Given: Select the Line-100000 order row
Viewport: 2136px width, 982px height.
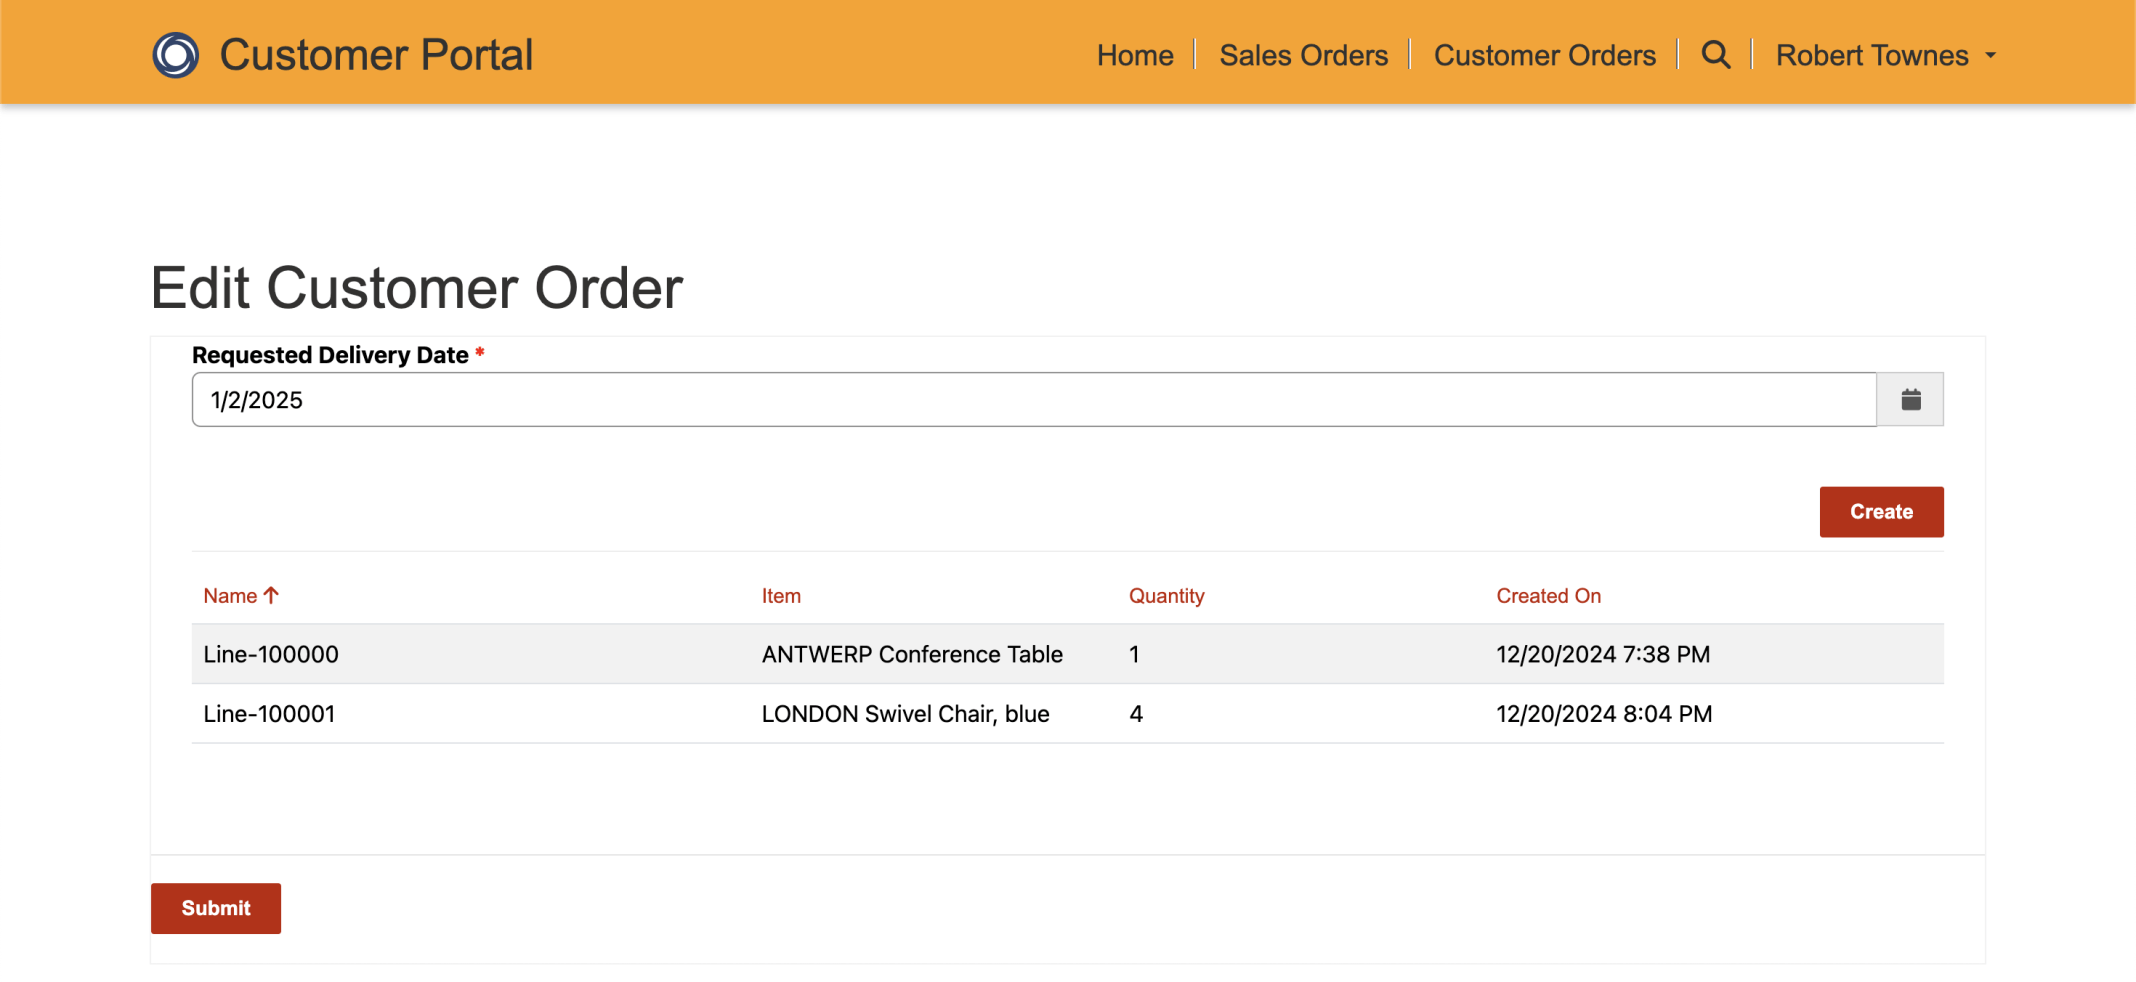Looking at the screenshot, I should 271,655.
